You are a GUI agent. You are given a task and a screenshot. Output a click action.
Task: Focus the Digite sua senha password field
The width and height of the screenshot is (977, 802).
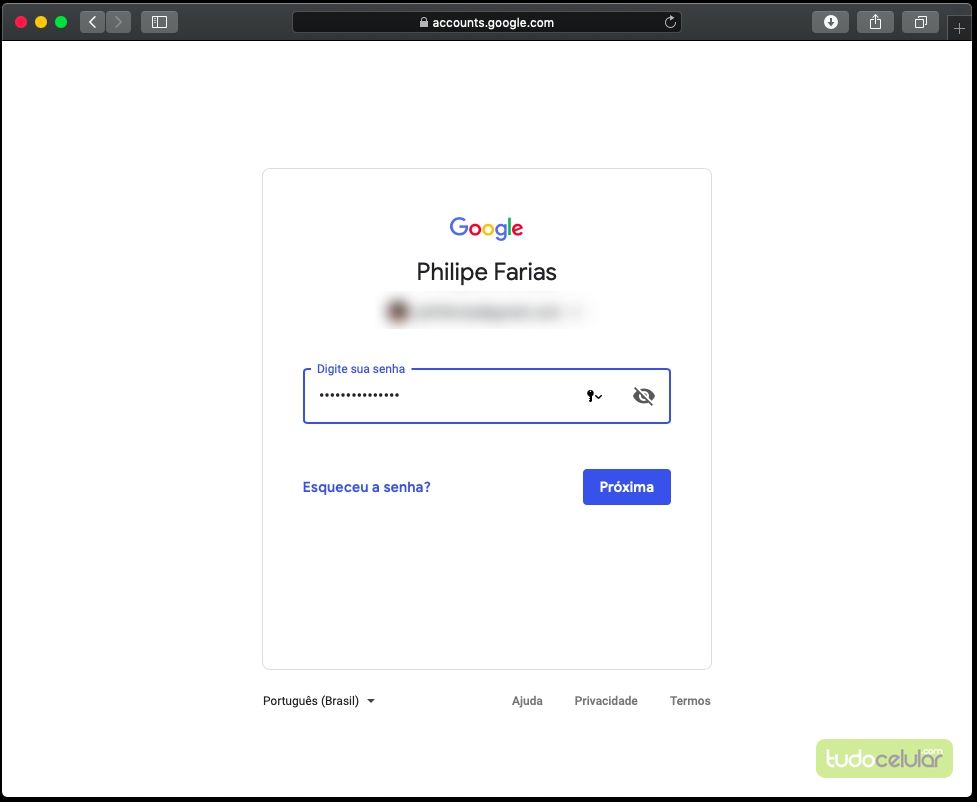[x=445, y=396]
